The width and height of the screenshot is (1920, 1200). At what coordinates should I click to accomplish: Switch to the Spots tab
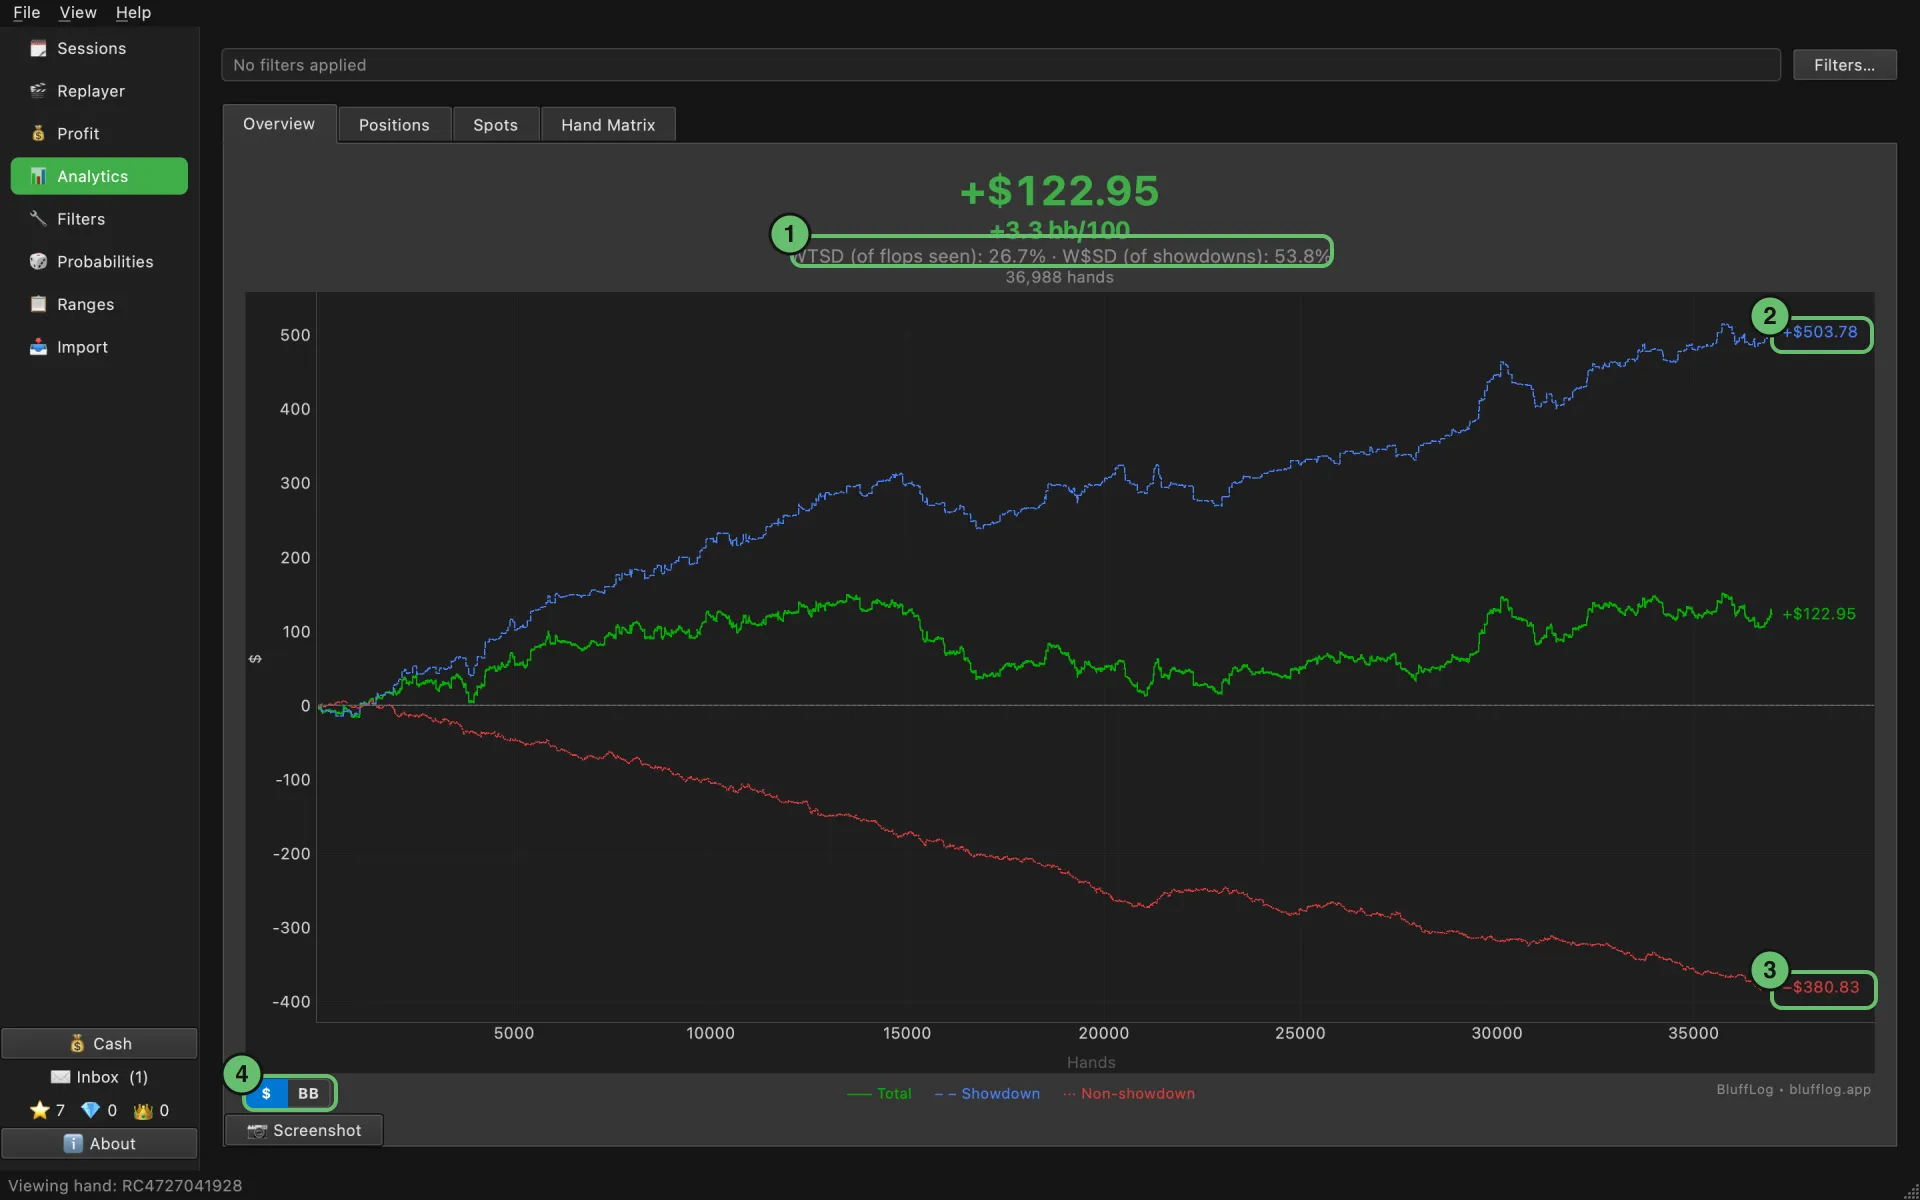[496, 125]
